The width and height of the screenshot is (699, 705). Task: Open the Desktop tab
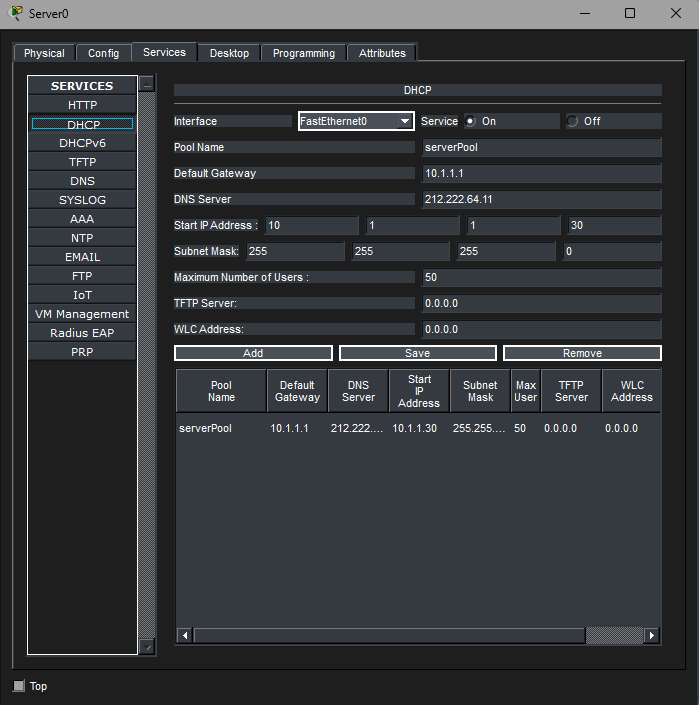tap(229, 53)
